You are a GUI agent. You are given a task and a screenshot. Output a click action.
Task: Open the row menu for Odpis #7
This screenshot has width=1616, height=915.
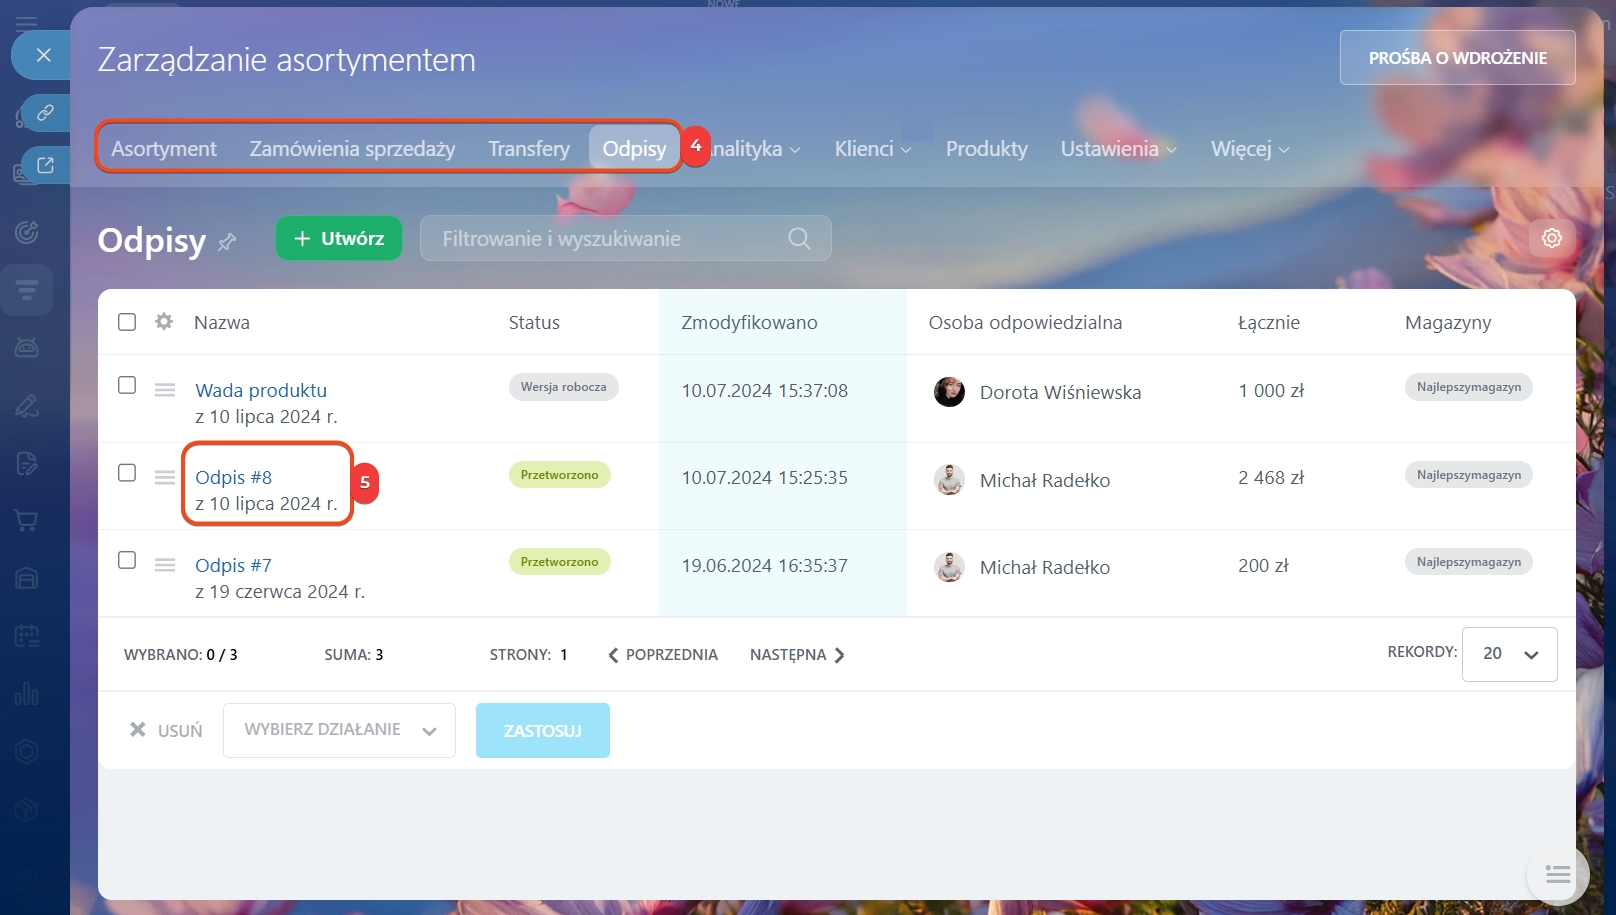point(165,565)
